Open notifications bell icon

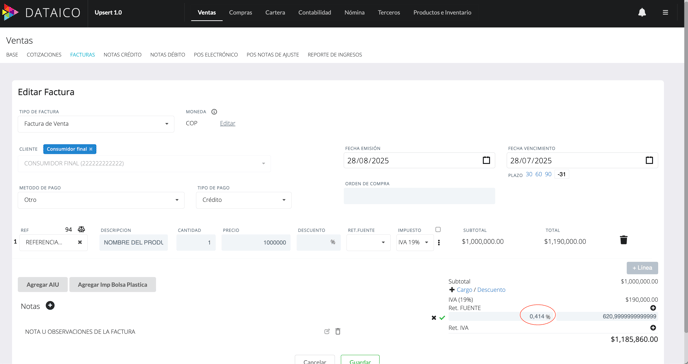[642, 12]
